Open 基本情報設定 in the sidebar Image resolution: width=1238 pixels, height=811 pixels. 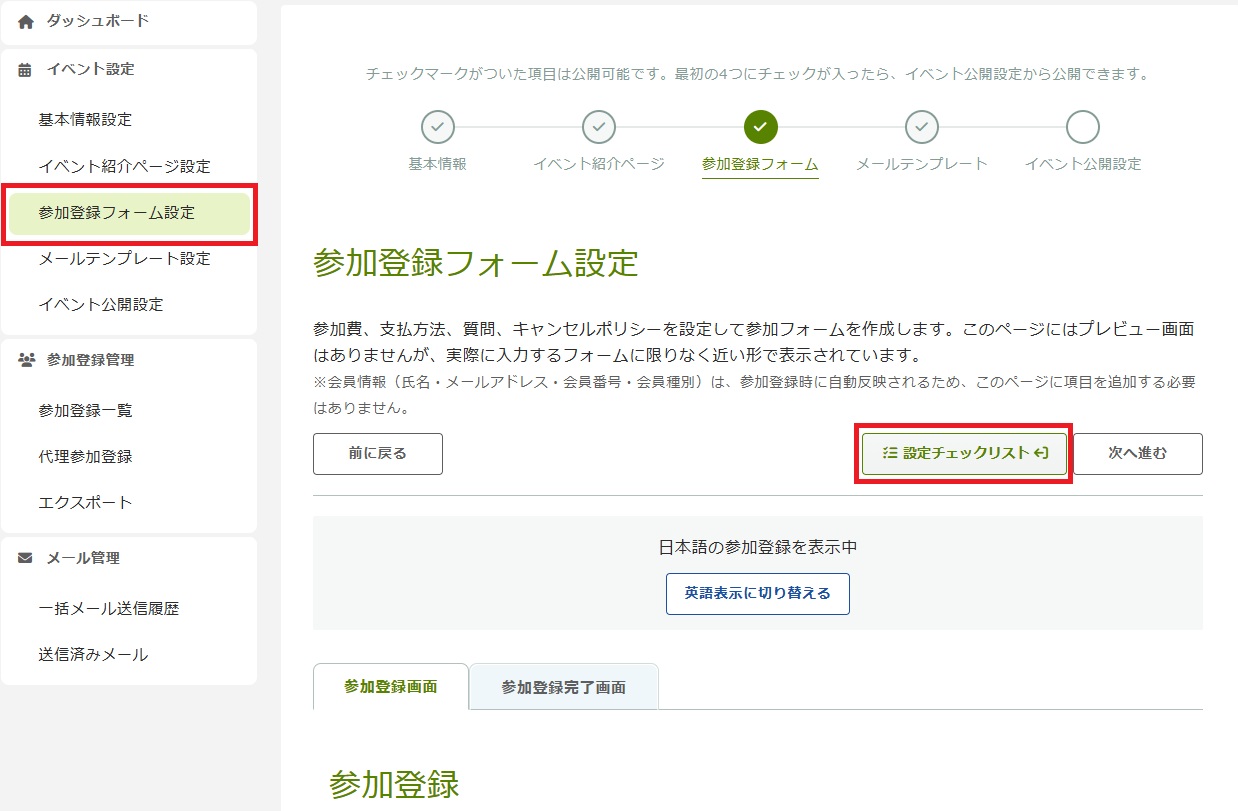coord(85,120)
